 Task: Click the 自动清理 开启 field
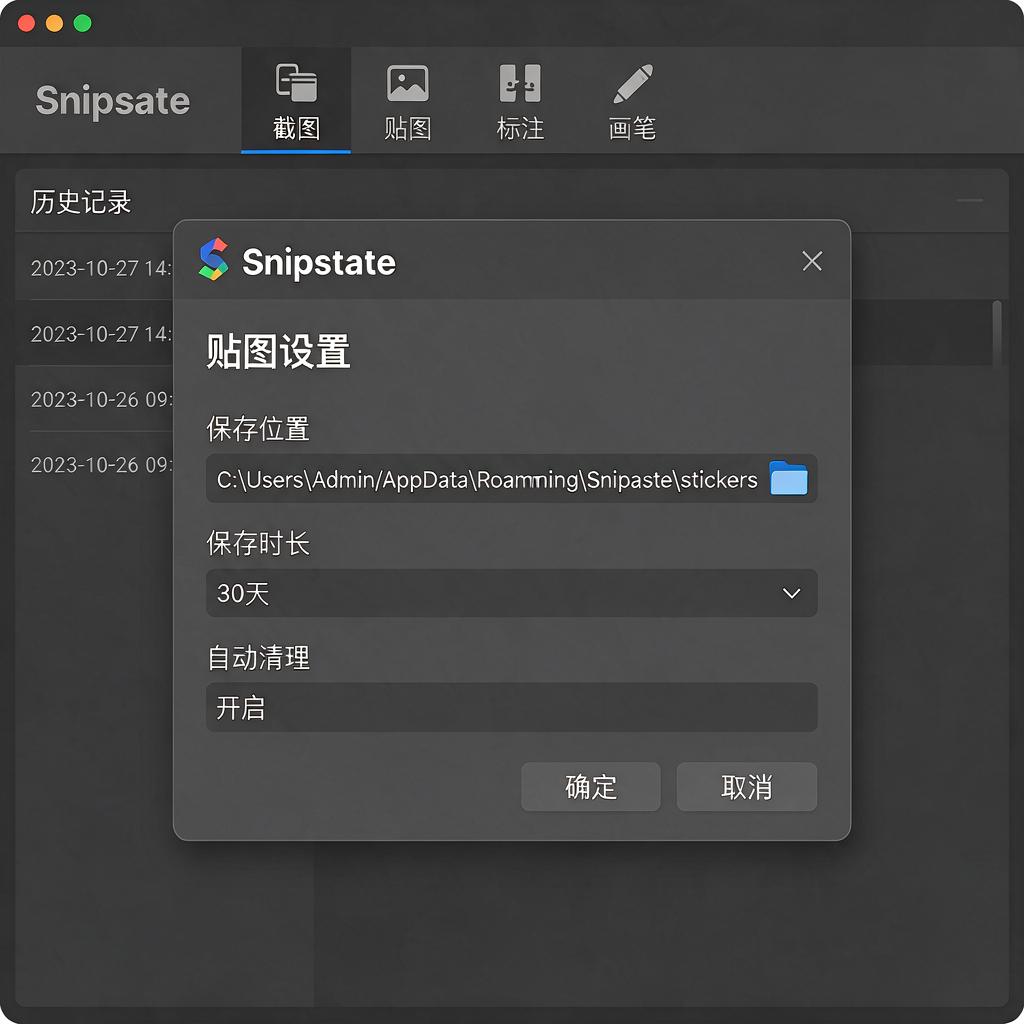[511, 707]
